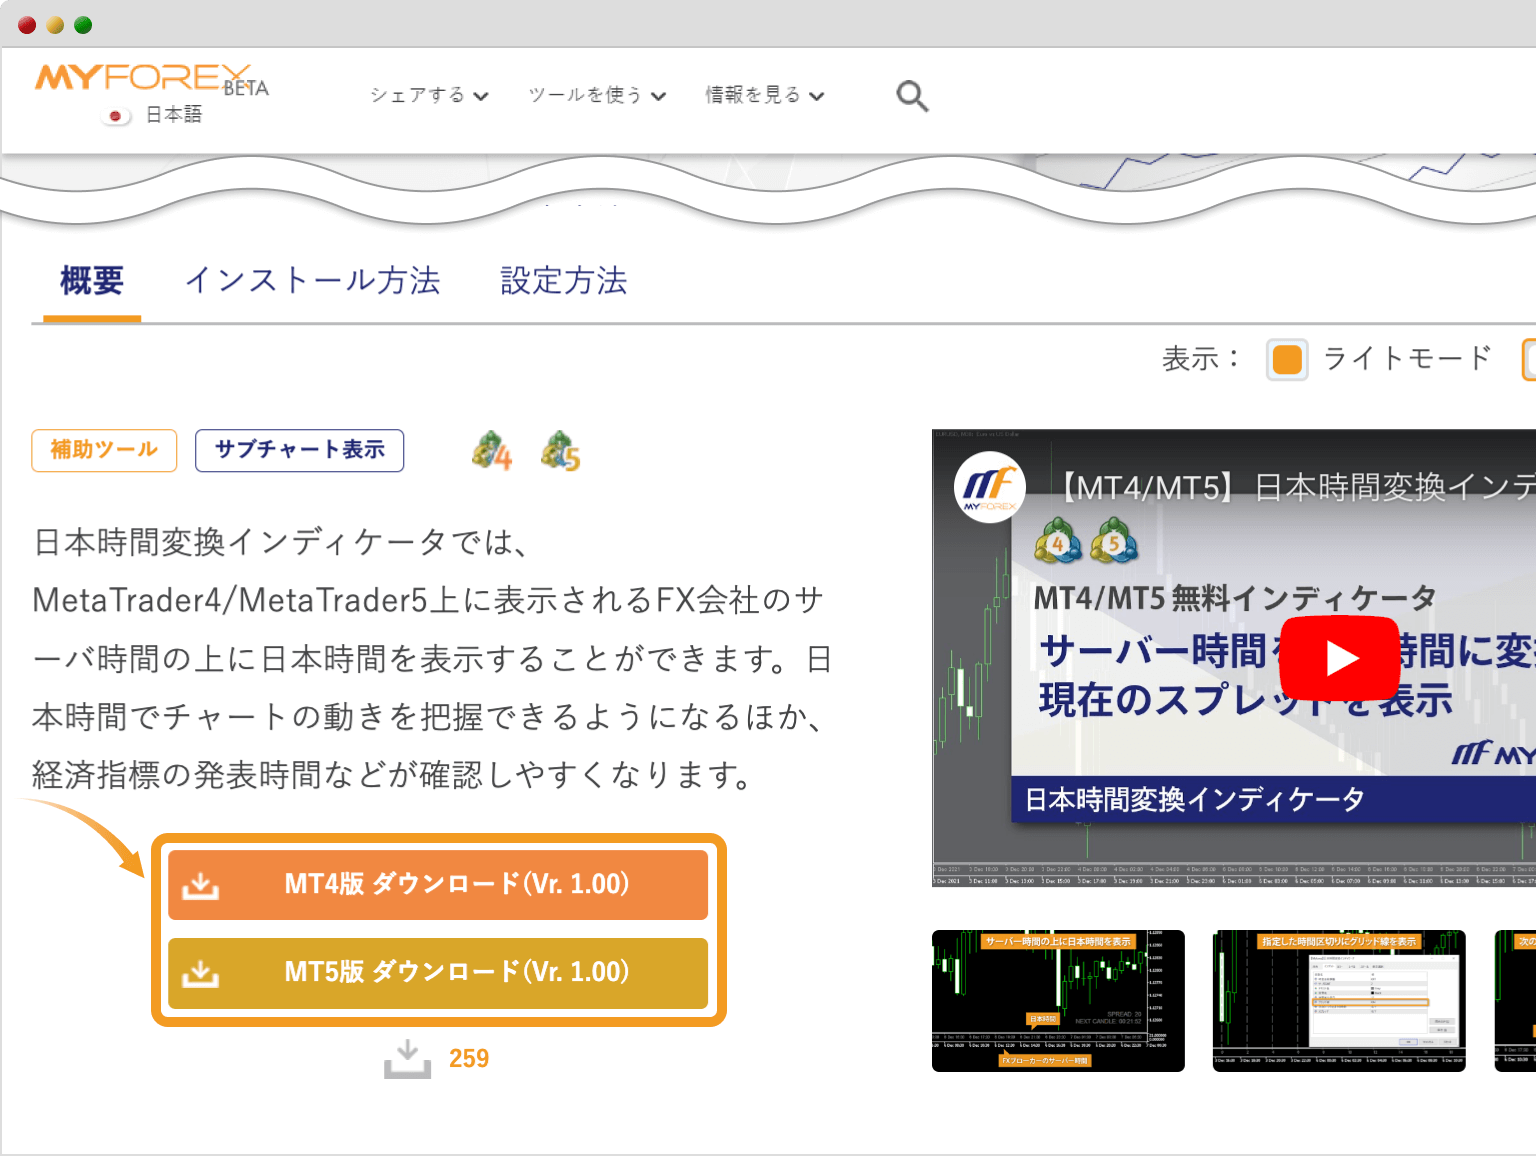
Task: Click the 表示： label
Action: click(x=1201, y=359)
